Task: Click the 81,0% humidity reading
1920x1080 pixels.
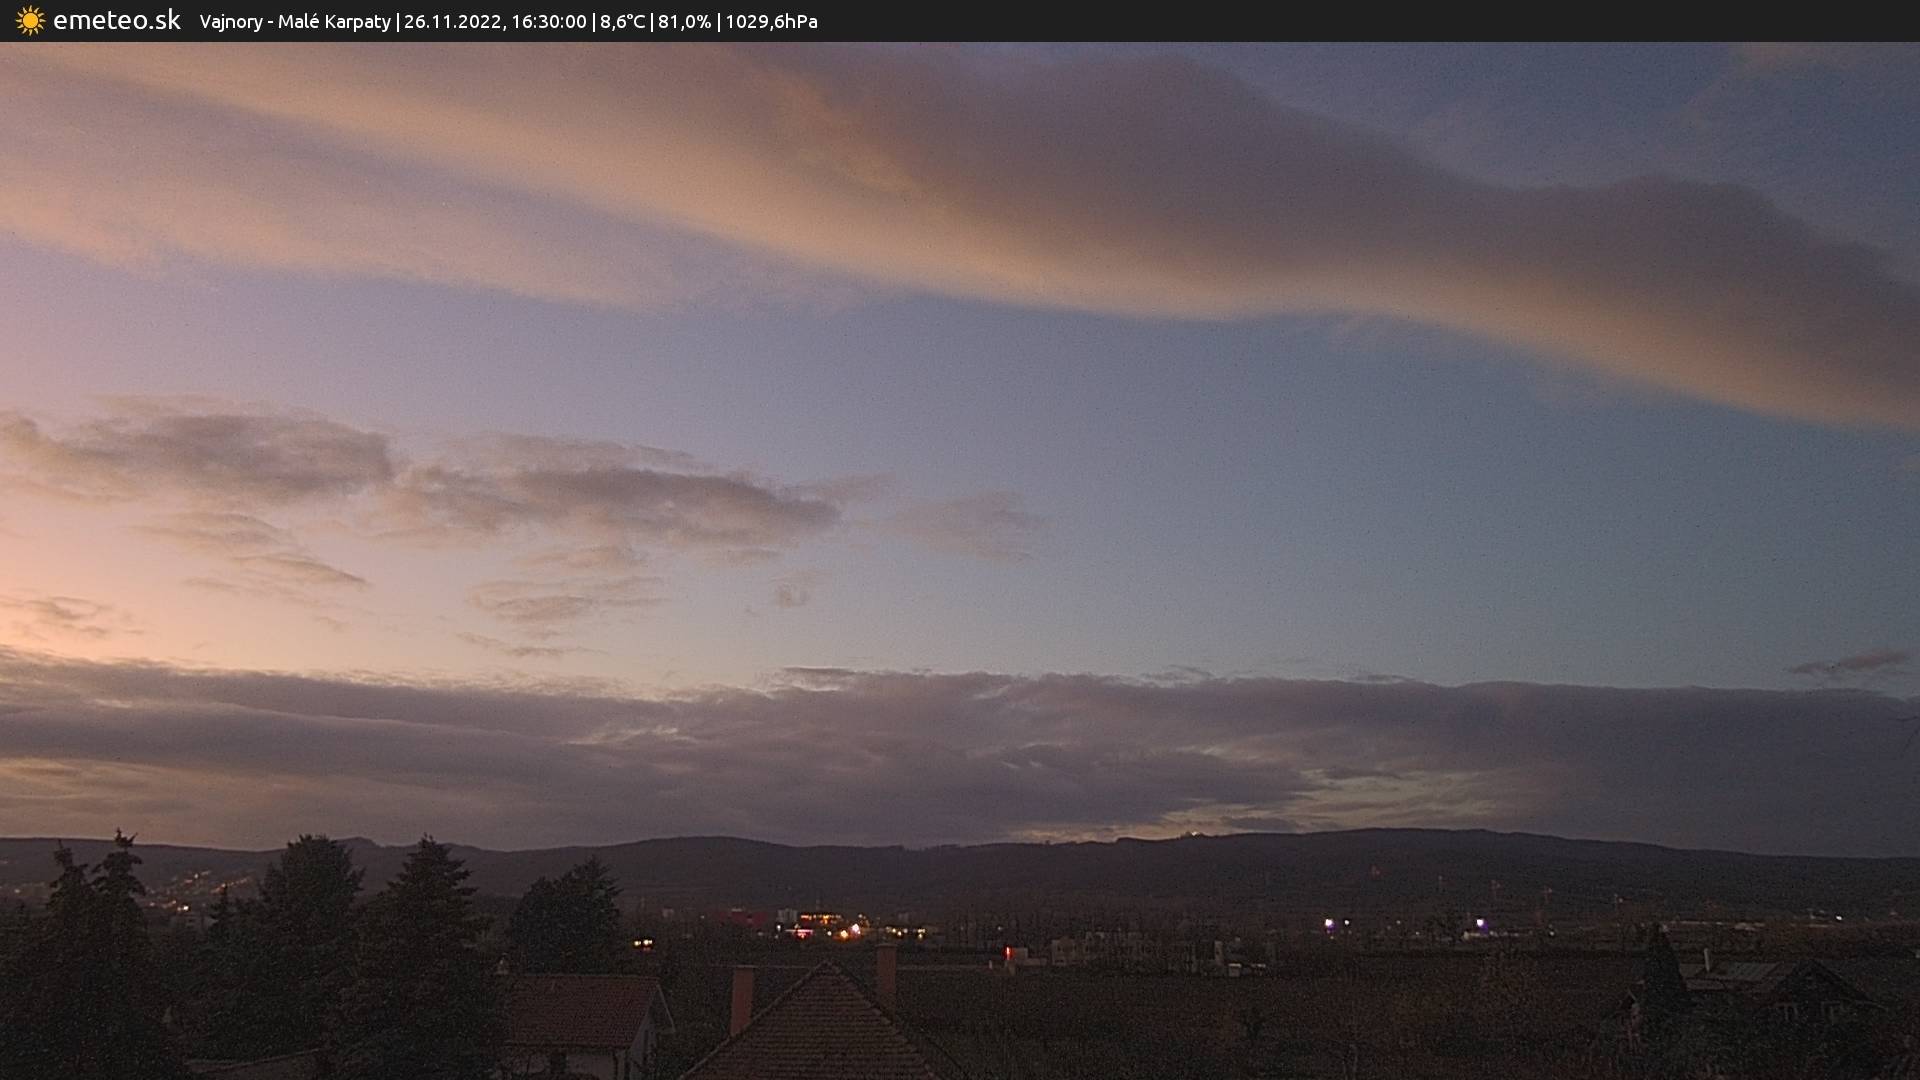Action: point(684,22)
